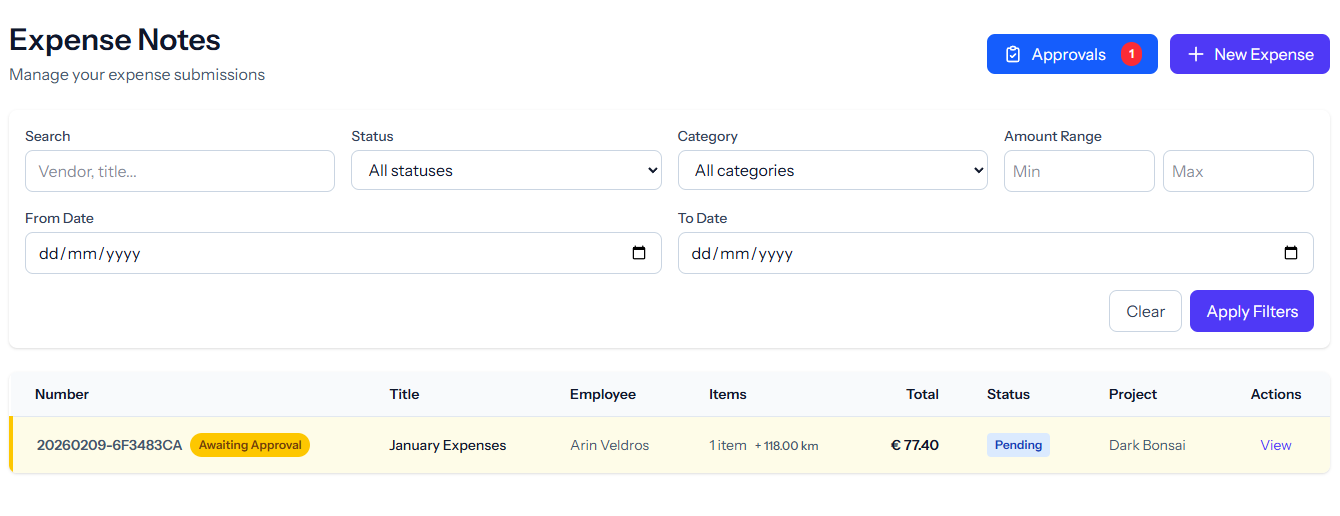Screen dimensions: 1340x516
Task: Click the clipboard icon in Approvals button
Action: [1013, 55]
